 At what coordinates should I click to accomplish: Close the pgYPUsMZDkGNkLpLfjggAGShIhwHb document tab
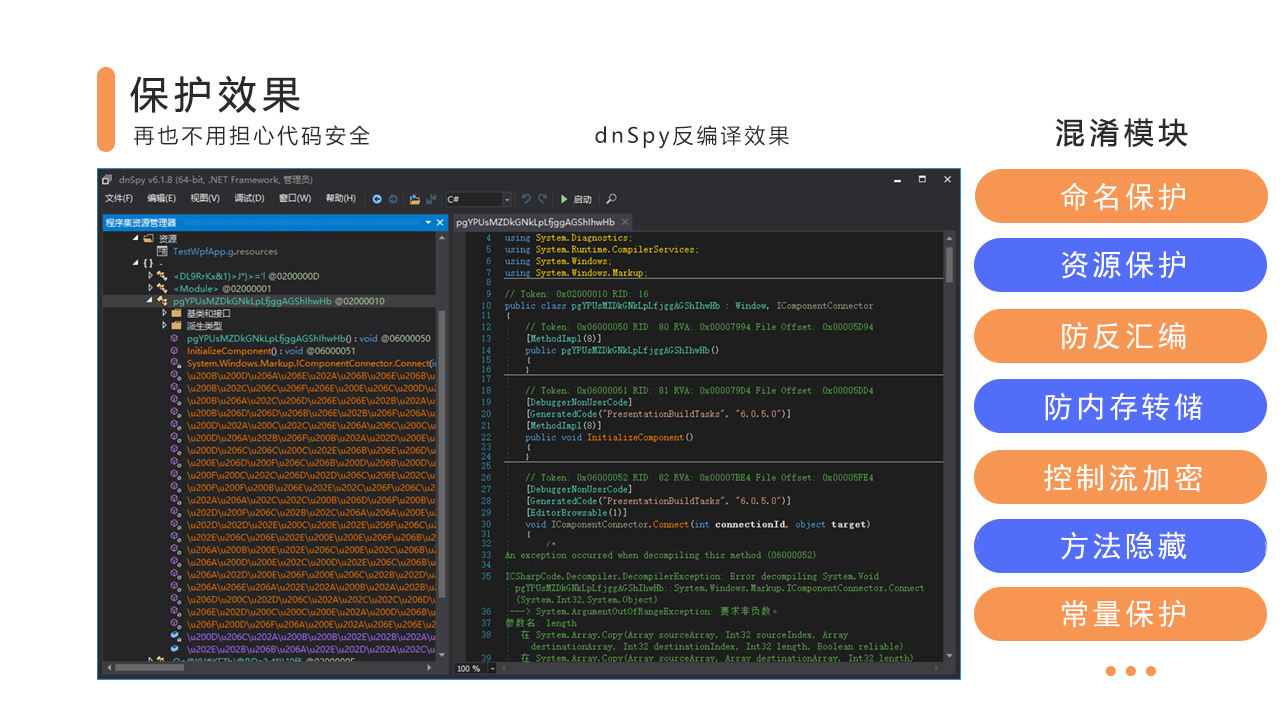625,222
